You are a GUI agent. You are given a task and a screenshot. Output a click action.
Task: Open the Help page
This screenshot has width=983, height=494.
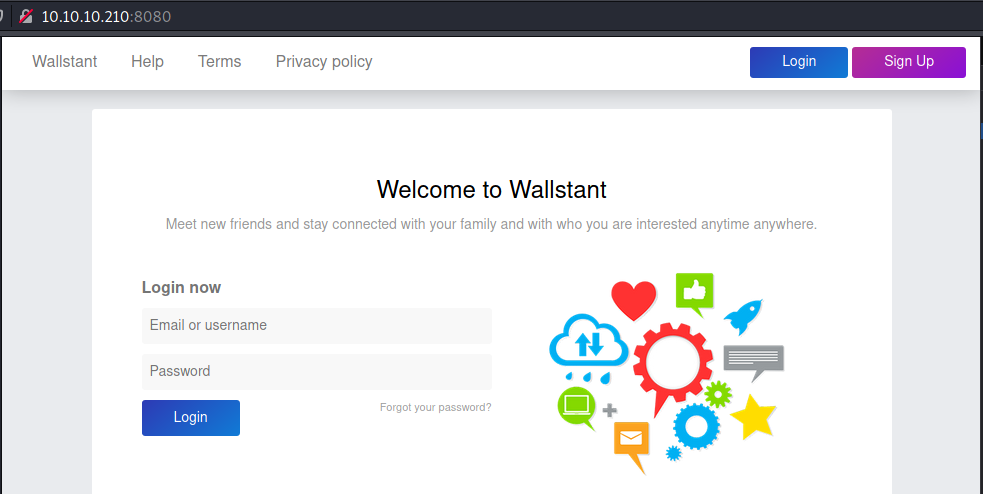147,62
